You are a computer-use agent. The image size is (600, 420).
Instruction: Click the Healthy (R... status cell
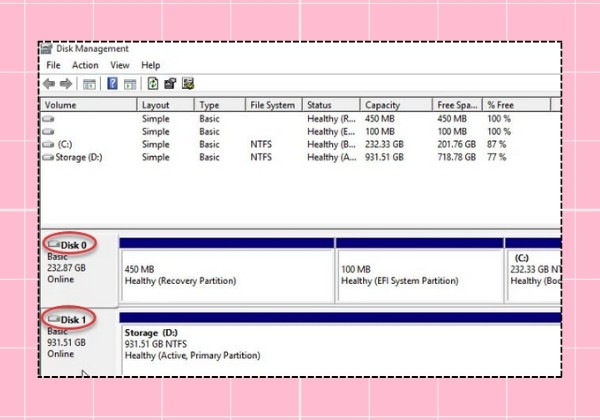[x=331, y=119]
